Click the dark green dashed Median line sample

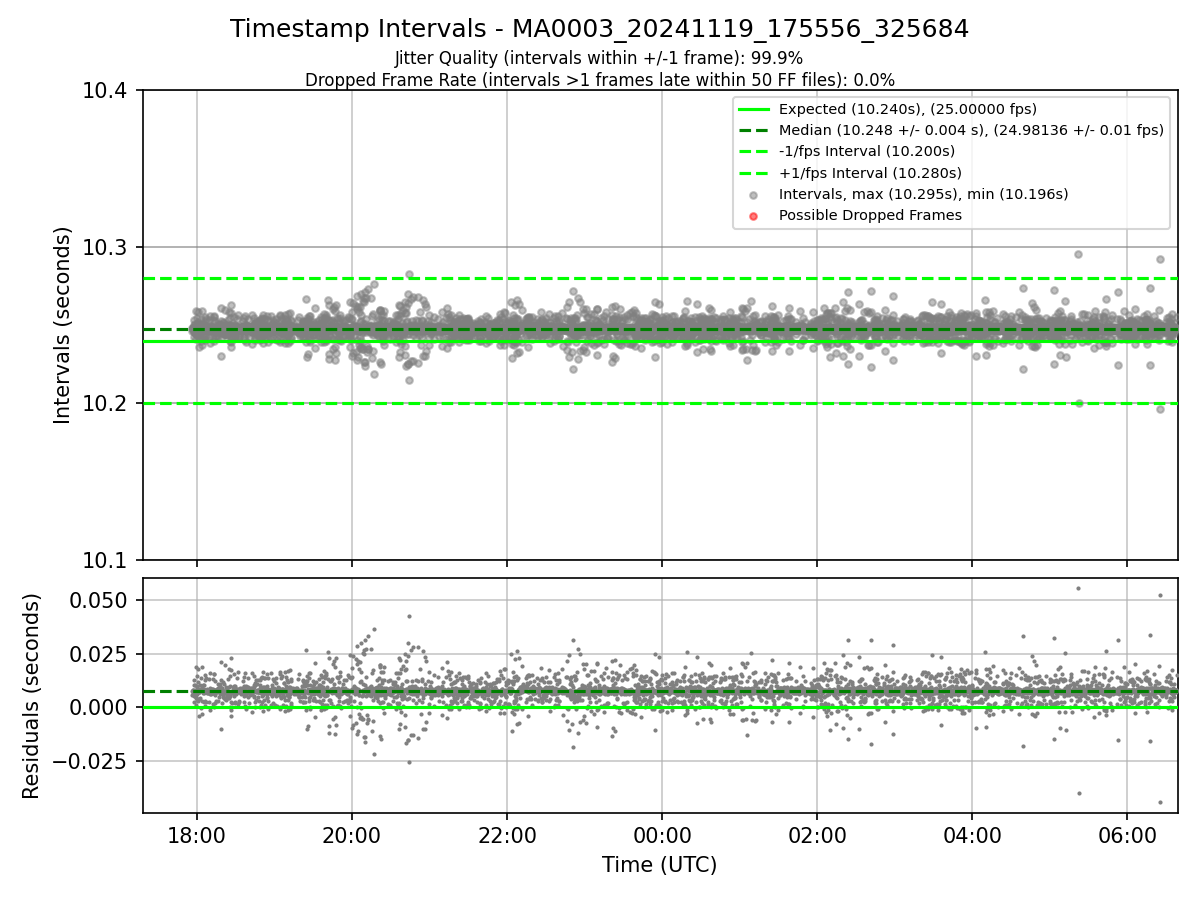point(754,130)
